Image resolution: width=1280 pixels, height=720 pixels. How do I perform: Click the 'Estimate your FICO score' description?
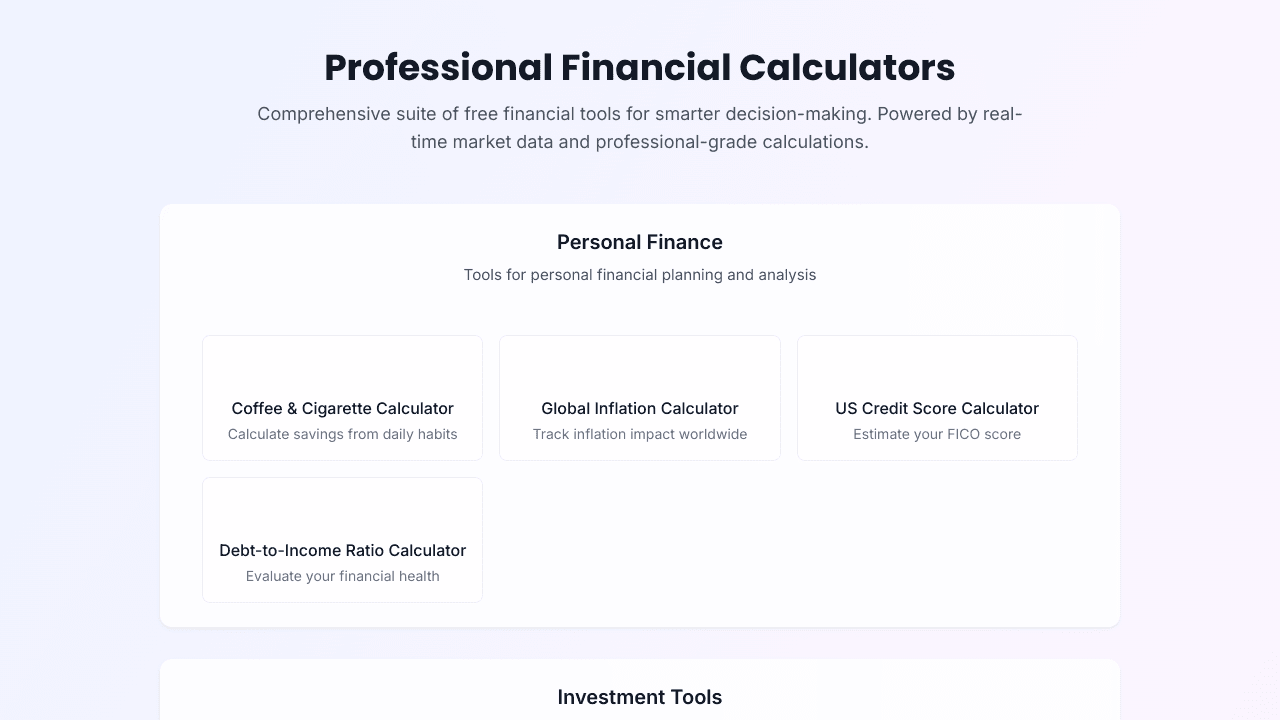pos(937,434)
